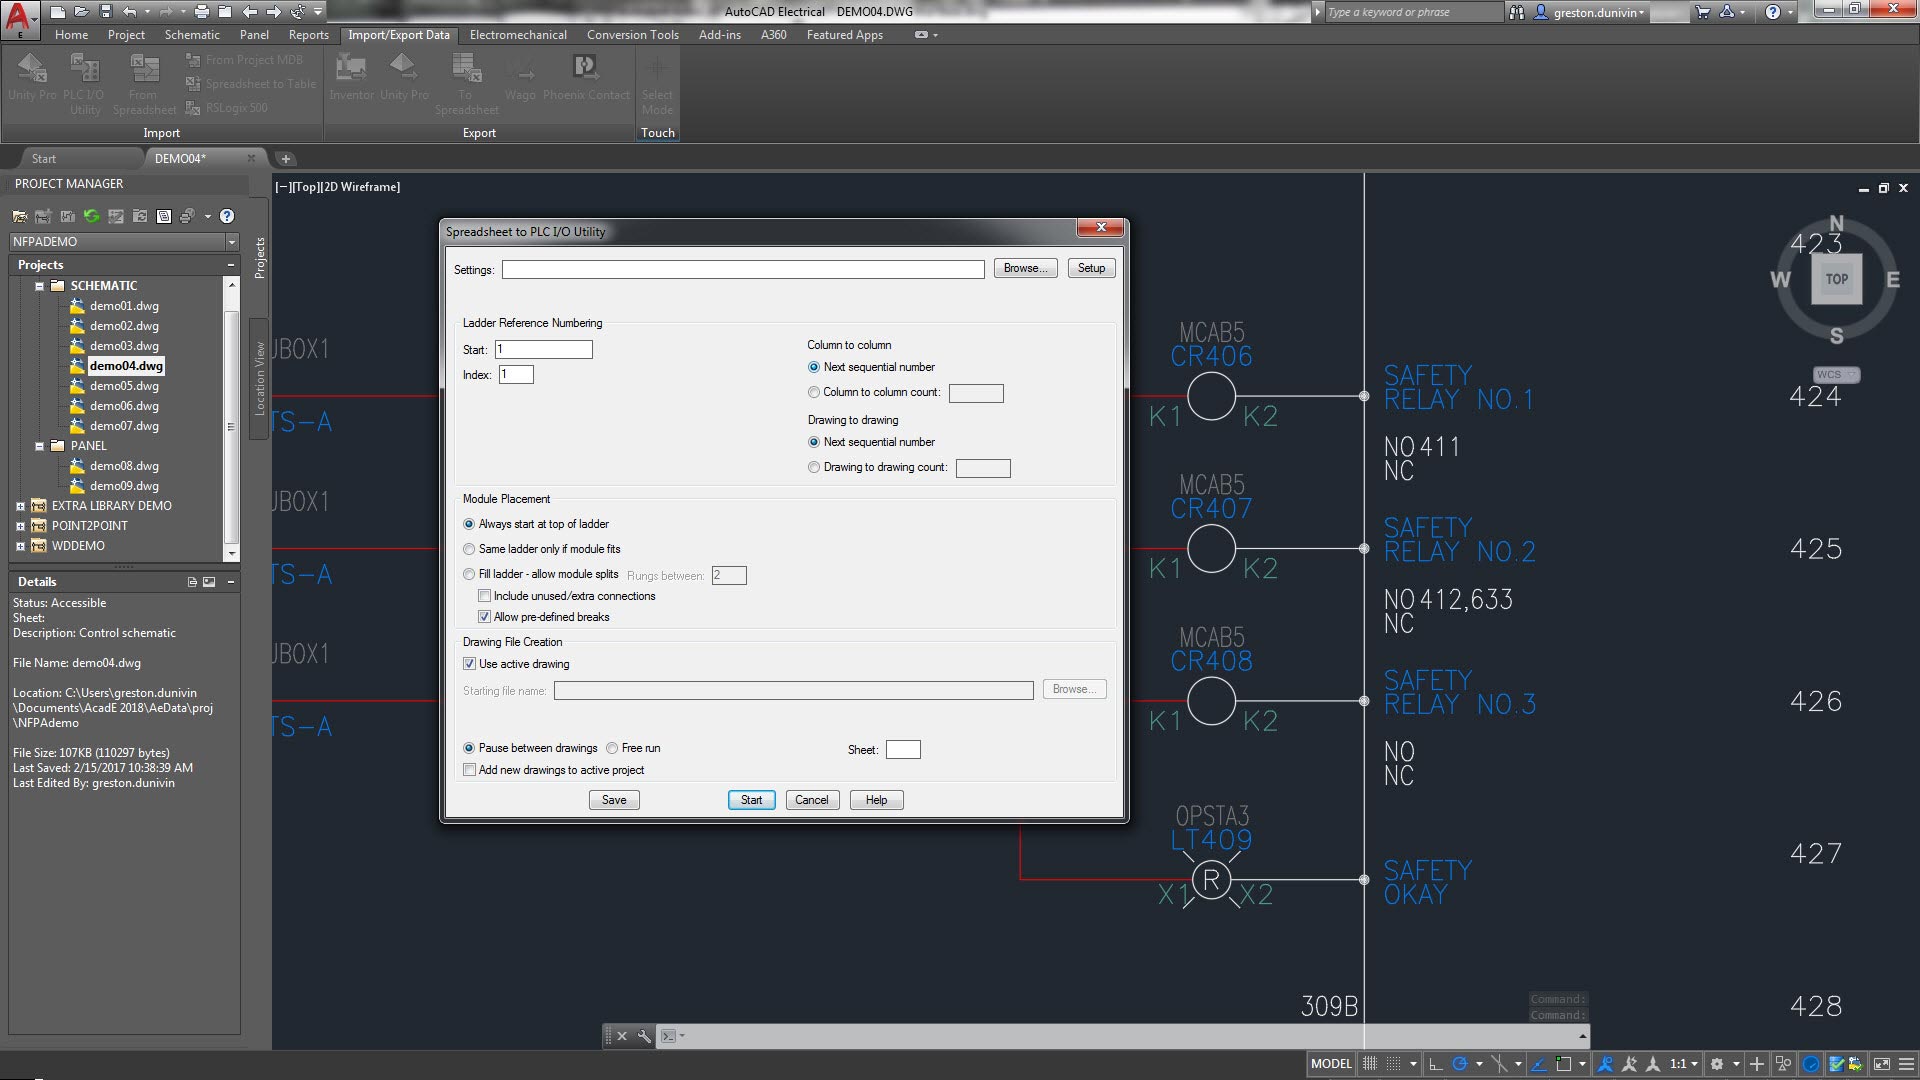This screenshot has width=1920, height=1080.
Task: Uncheck Use active drawing checkbox
Action: click(x=470, y=664)
